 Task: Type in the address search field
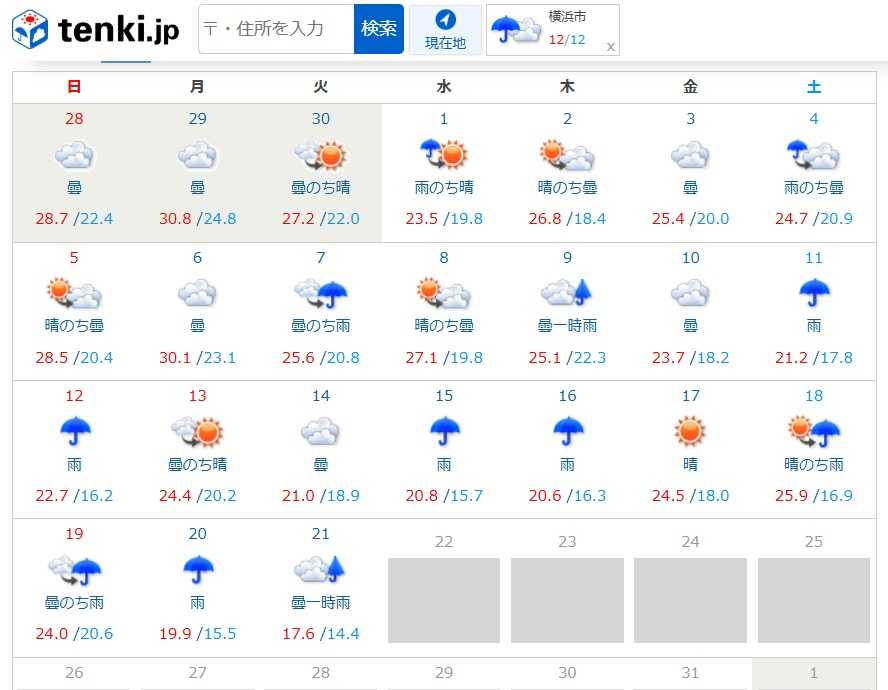276,29
